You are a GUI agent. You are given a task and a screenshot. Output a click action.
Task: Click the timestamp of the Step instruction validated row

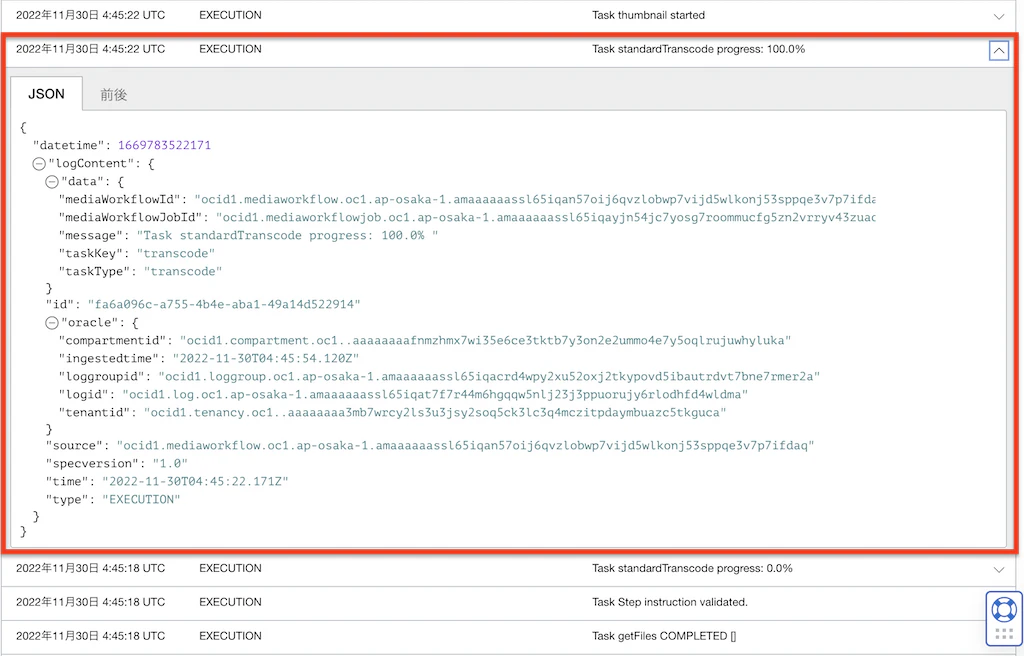(x=91, y=602)
